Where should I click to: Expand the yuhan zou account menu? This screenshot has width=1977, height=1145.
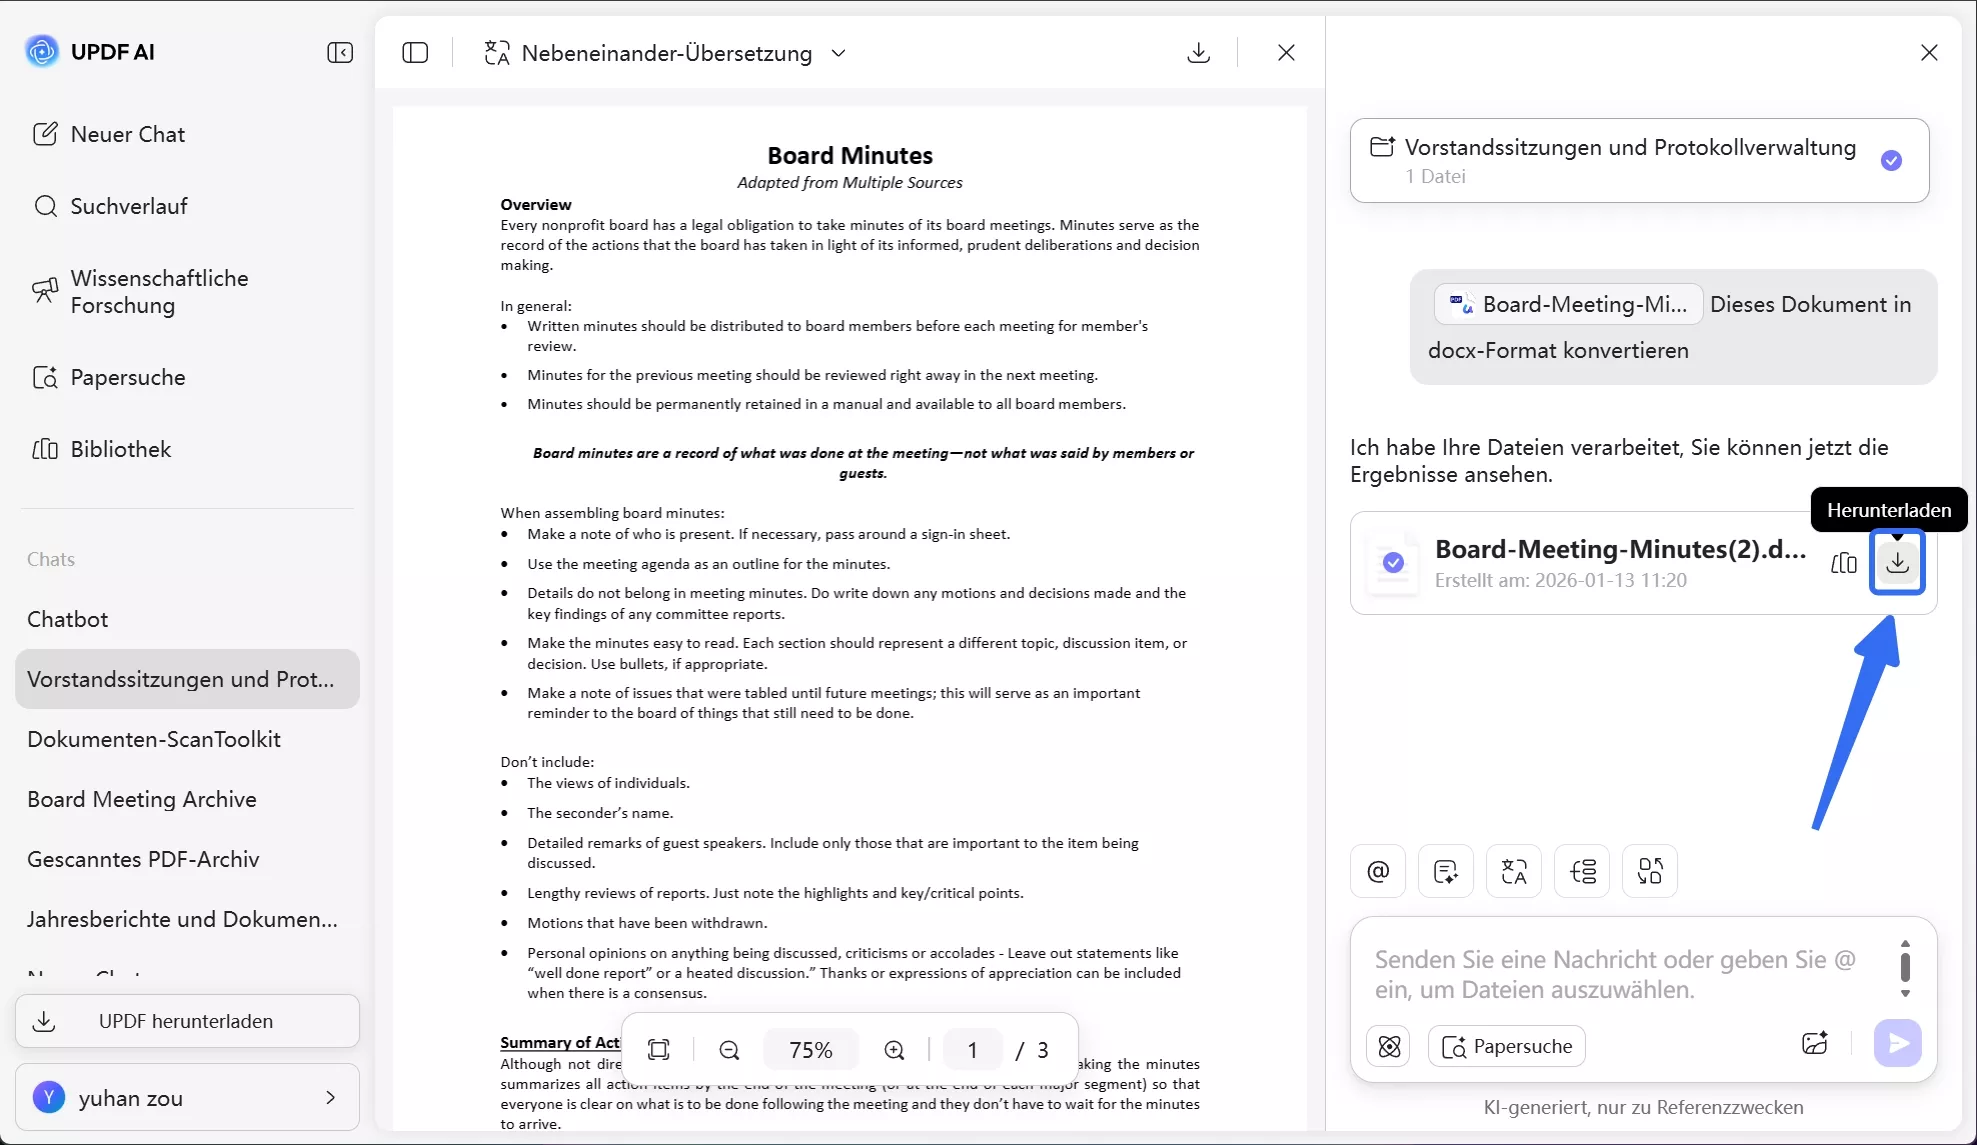coord(330,1098)
